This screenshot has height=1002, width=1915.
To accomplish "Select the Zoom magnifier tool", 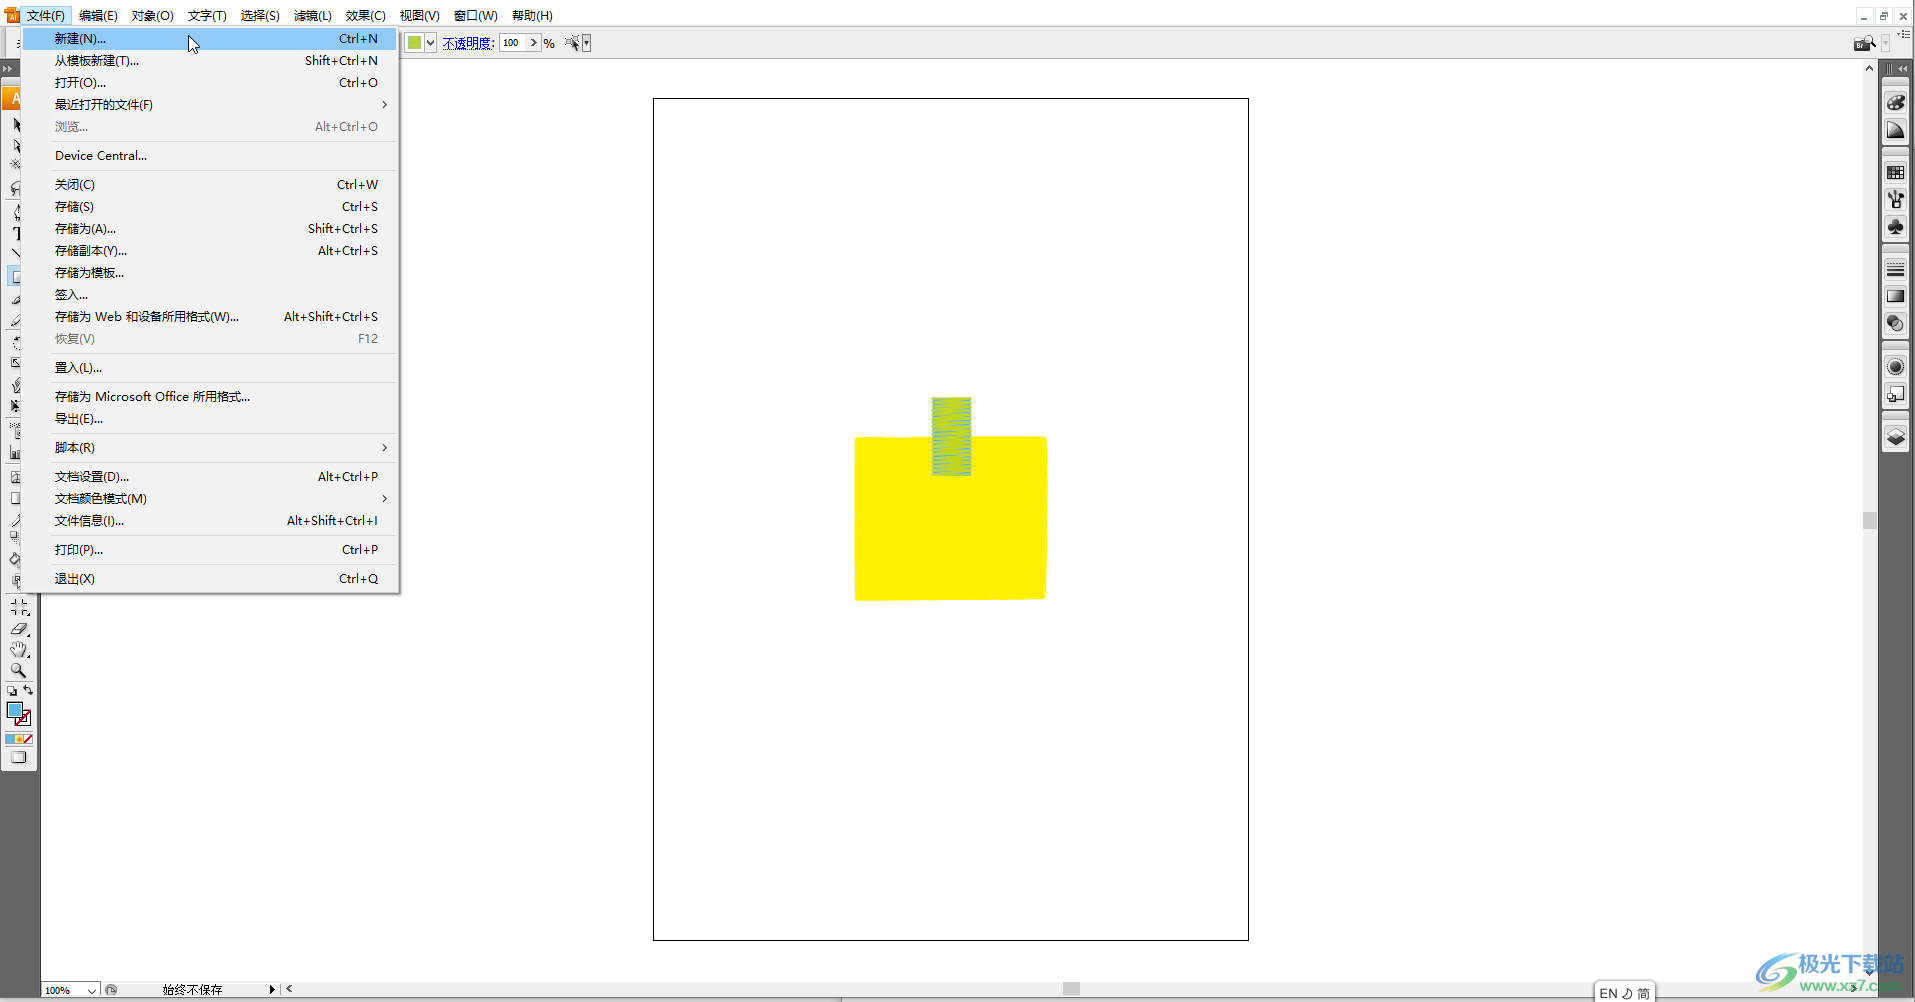I will click(x=19, y=670).
